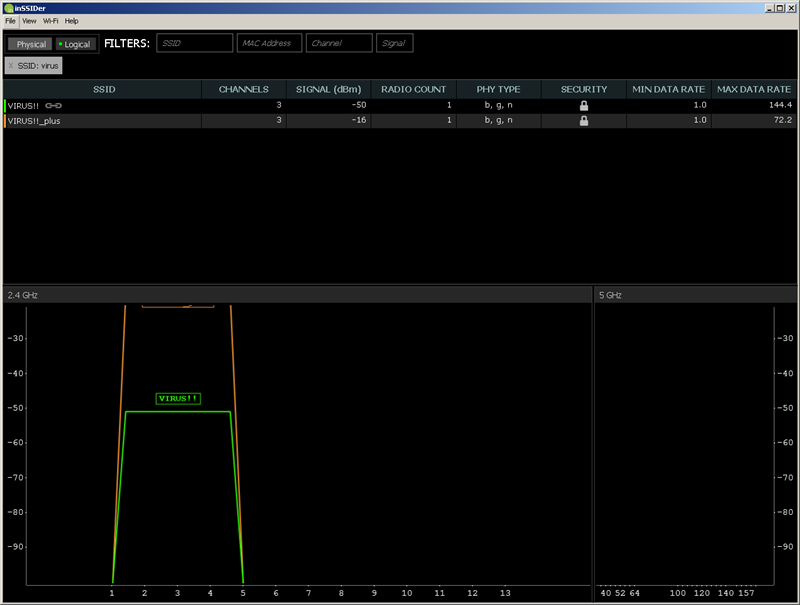Select the VIRUS!! network row

click(x=400, y=106)
